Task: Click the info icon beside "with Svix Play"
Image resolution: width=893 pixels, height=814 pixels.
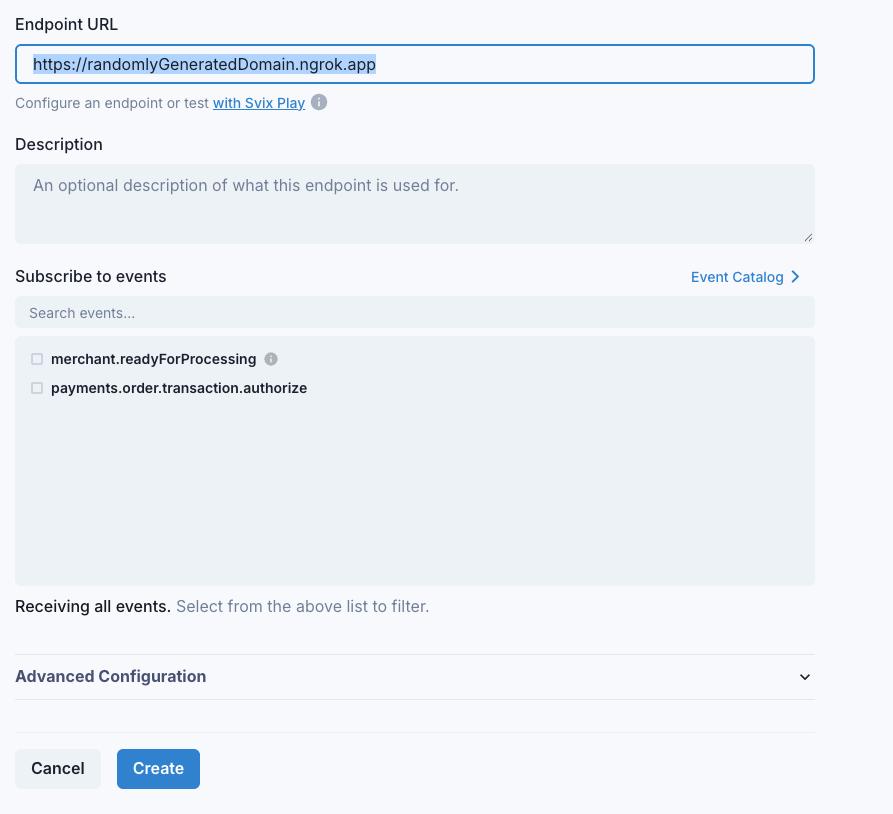Action: (x=318, y=102)
